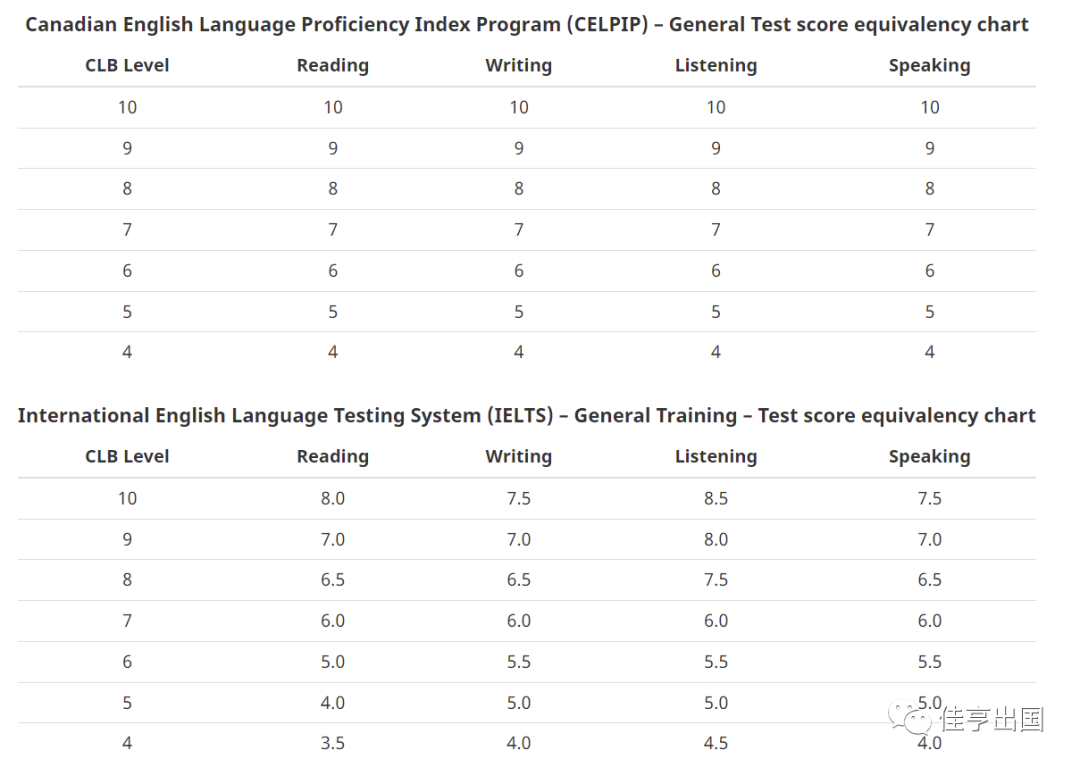Click CELPIP Writing score 4
This screenshot has height=767, width=1080.
click(x=519, y=352)
